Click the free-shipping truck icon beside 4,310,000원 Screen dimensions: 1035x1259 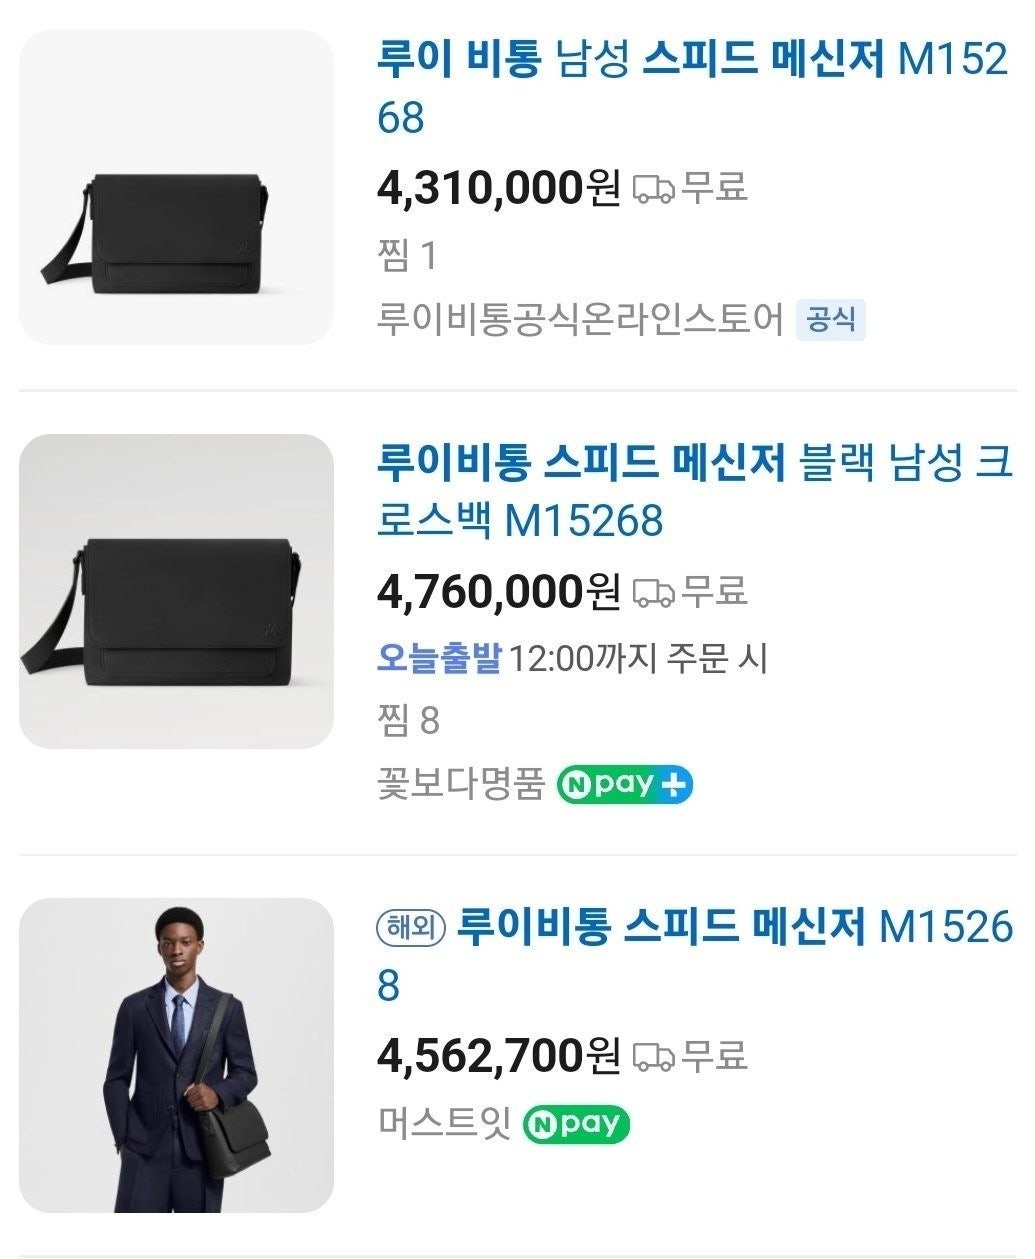(654, 189)
